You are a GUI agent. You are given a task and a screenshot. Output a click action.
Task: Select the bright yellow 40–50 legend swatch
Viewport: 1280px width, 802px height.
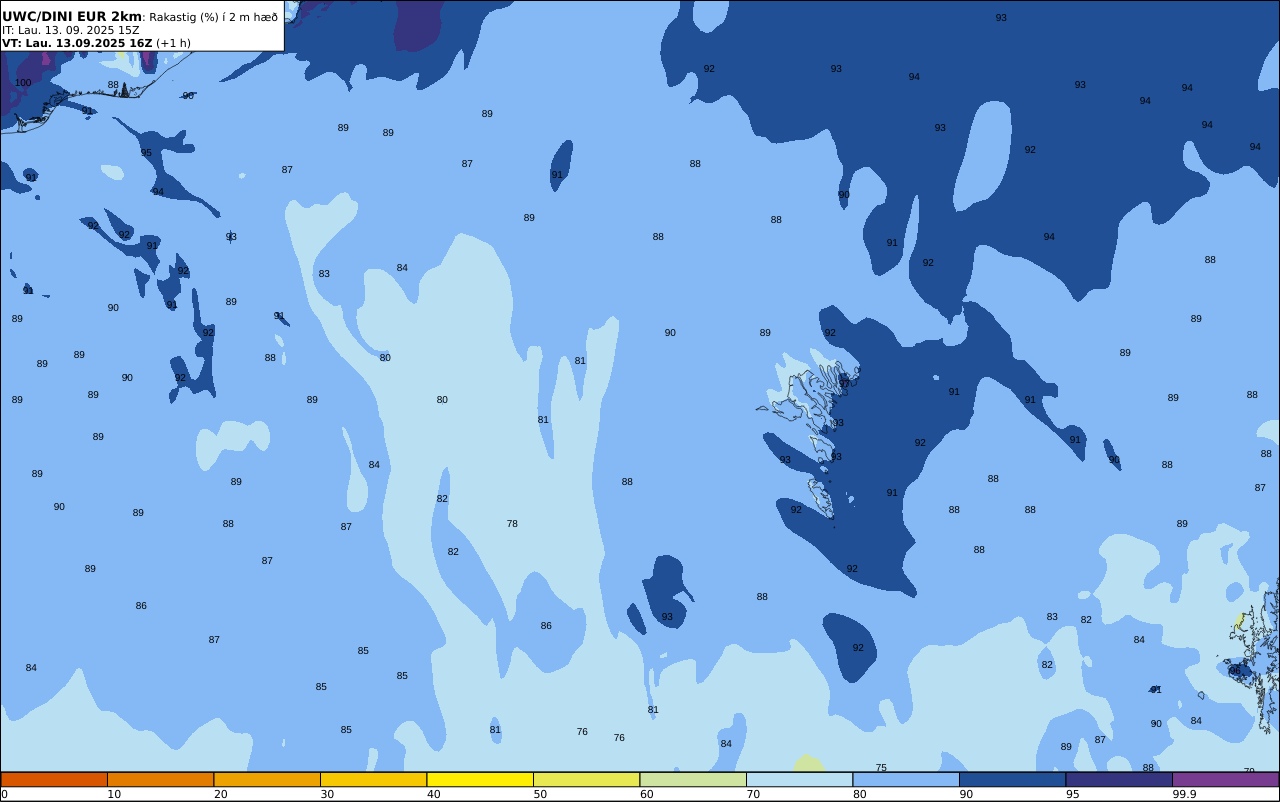(480, 779)
